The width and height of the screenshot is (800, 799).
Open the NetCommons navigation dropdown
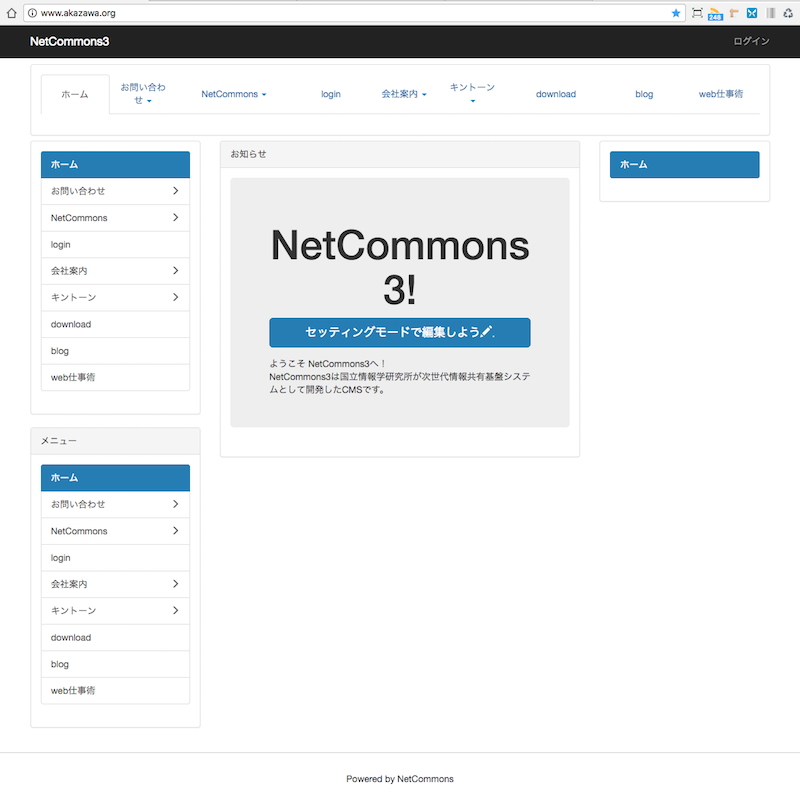[x=232, y=93]
